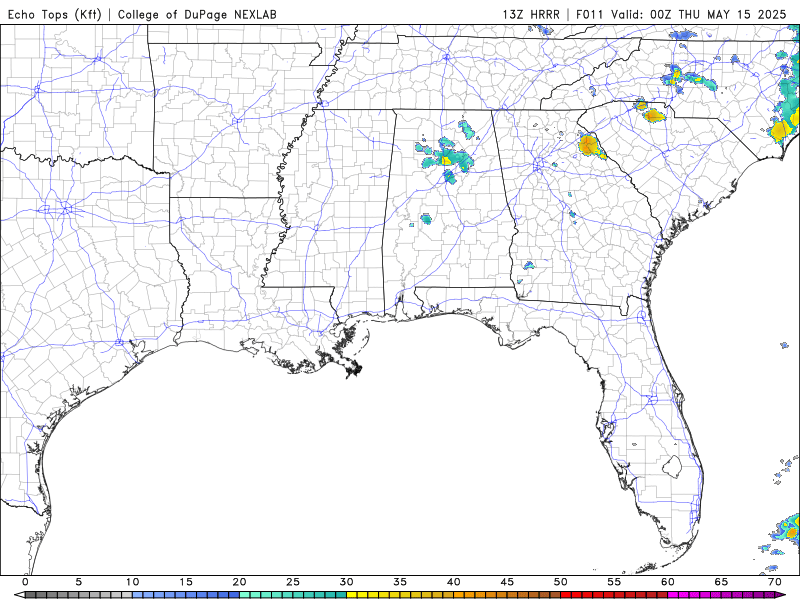This screenshot has height=600, width=800.
Task: Click the '13Z HRRR' model run label
Action: coord(531,14)
